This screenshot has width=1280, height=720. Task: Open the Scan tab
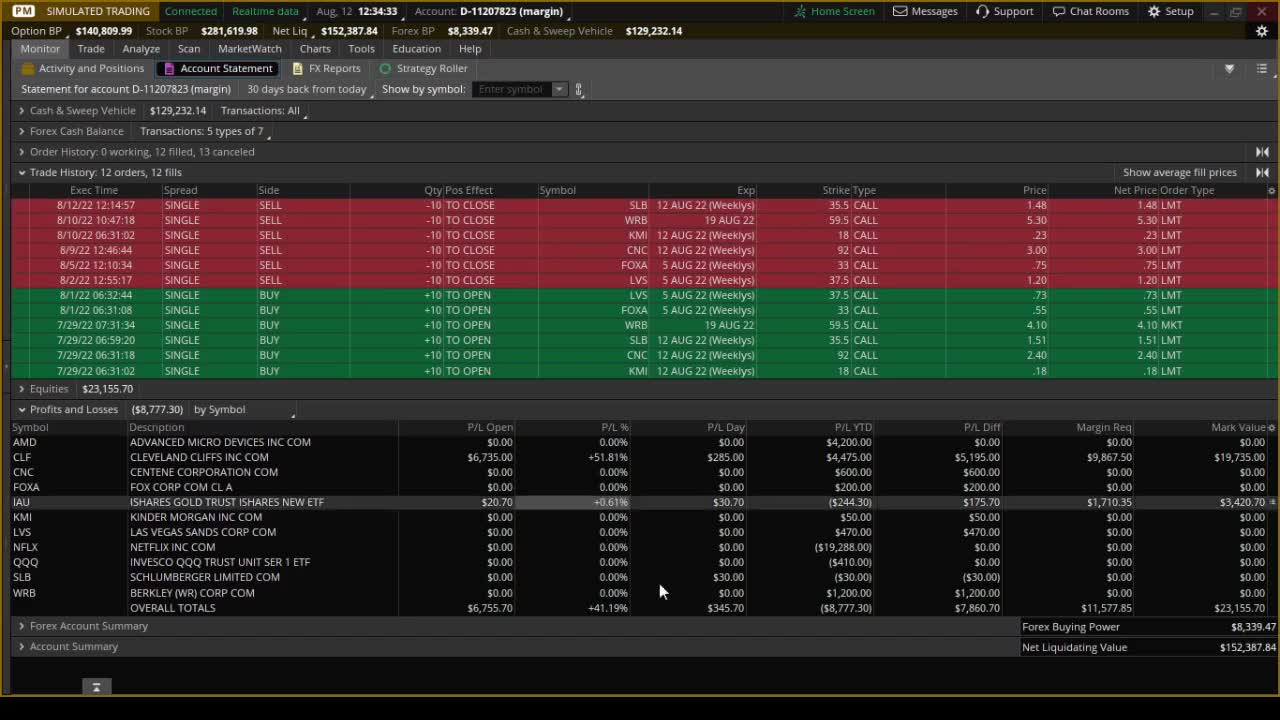[189, 48]
